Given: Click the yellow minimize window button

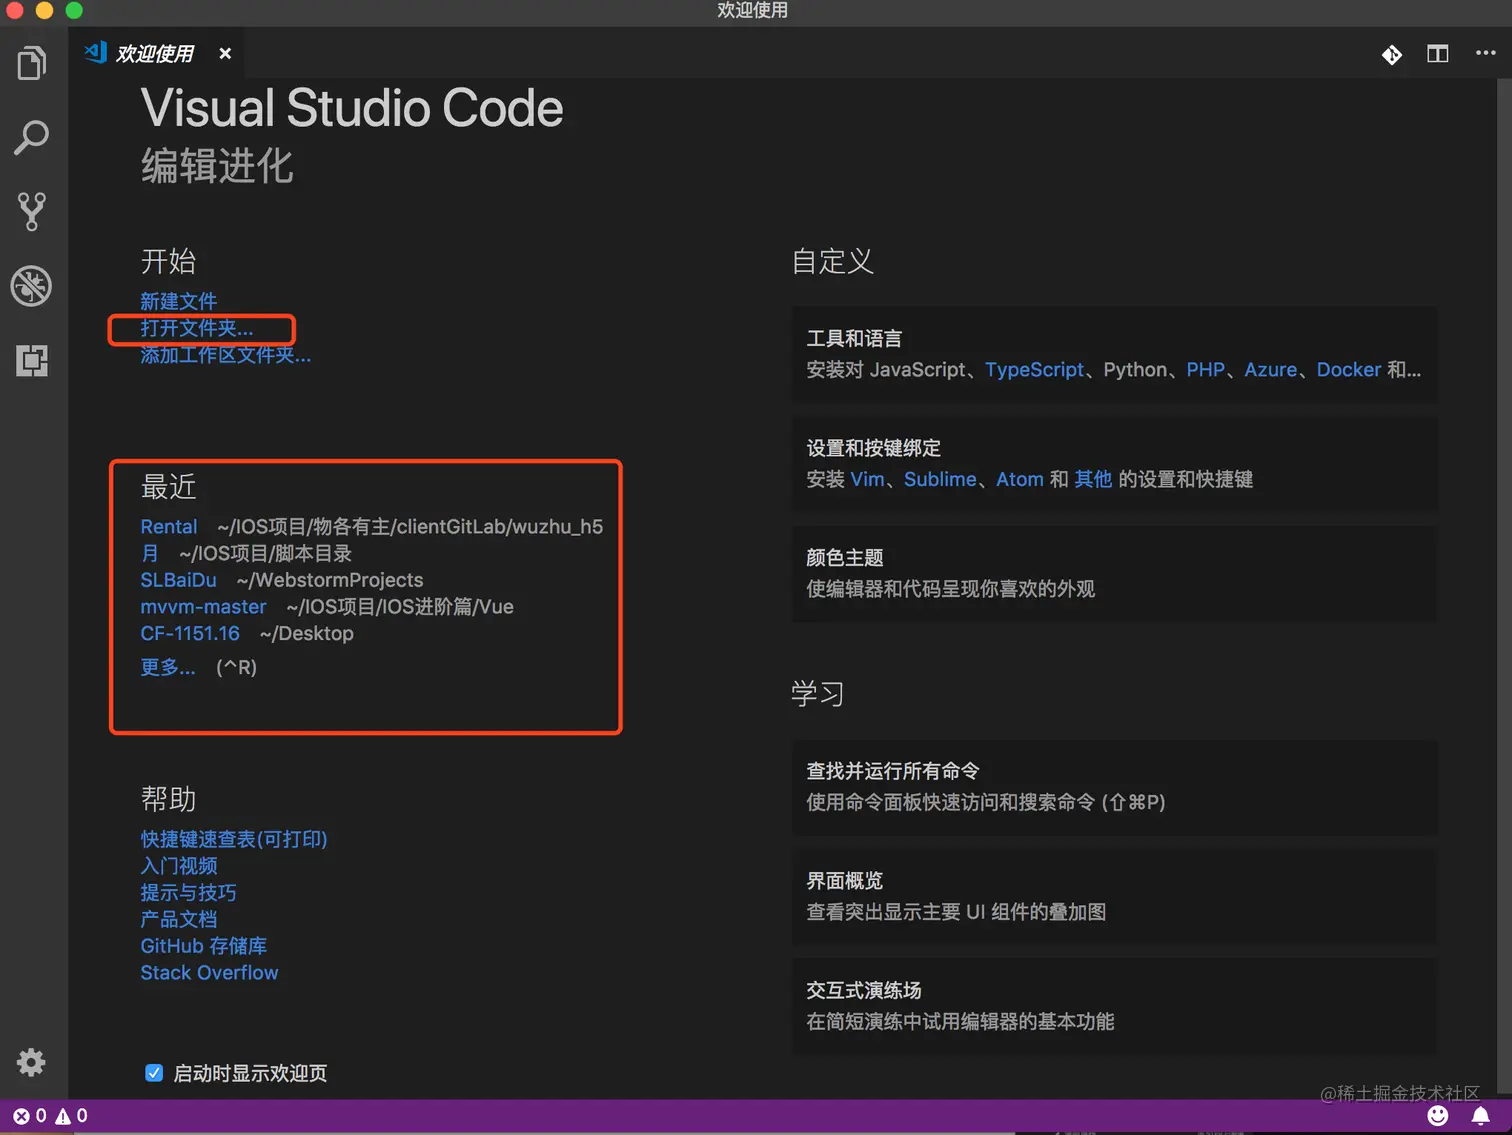Looking at the screenshot, I should [44, 10].
